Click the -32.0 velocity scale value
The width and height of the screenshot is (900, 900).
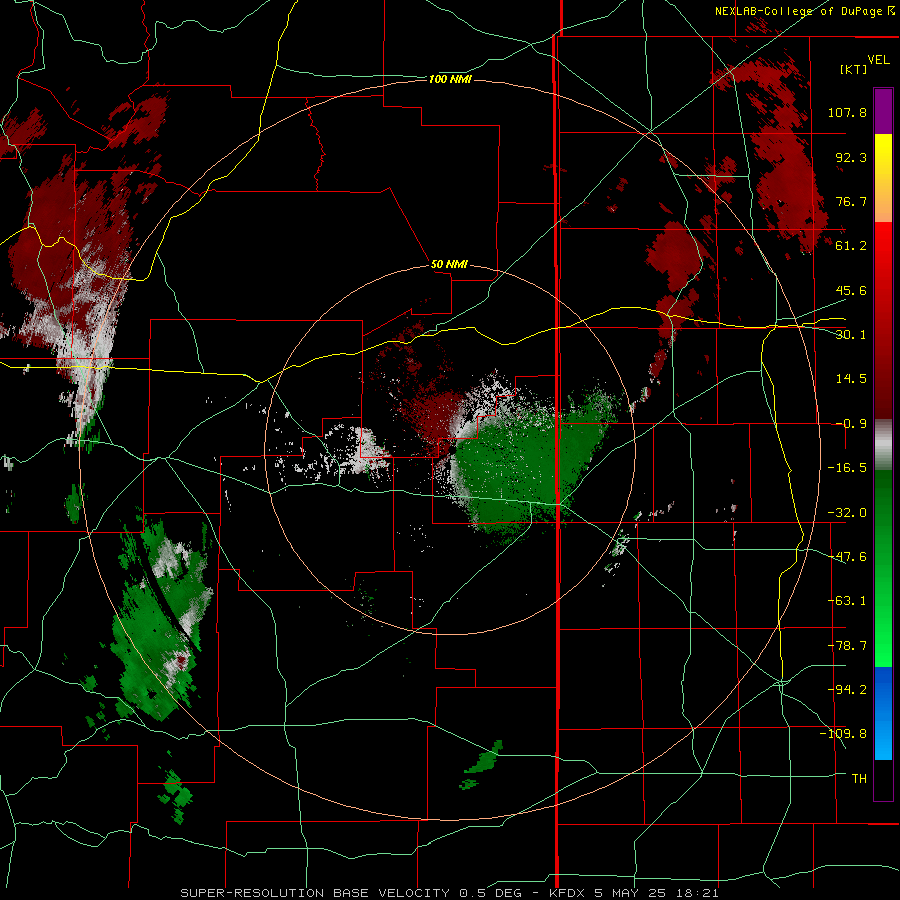pyautogui.click(x=847, y=513)
